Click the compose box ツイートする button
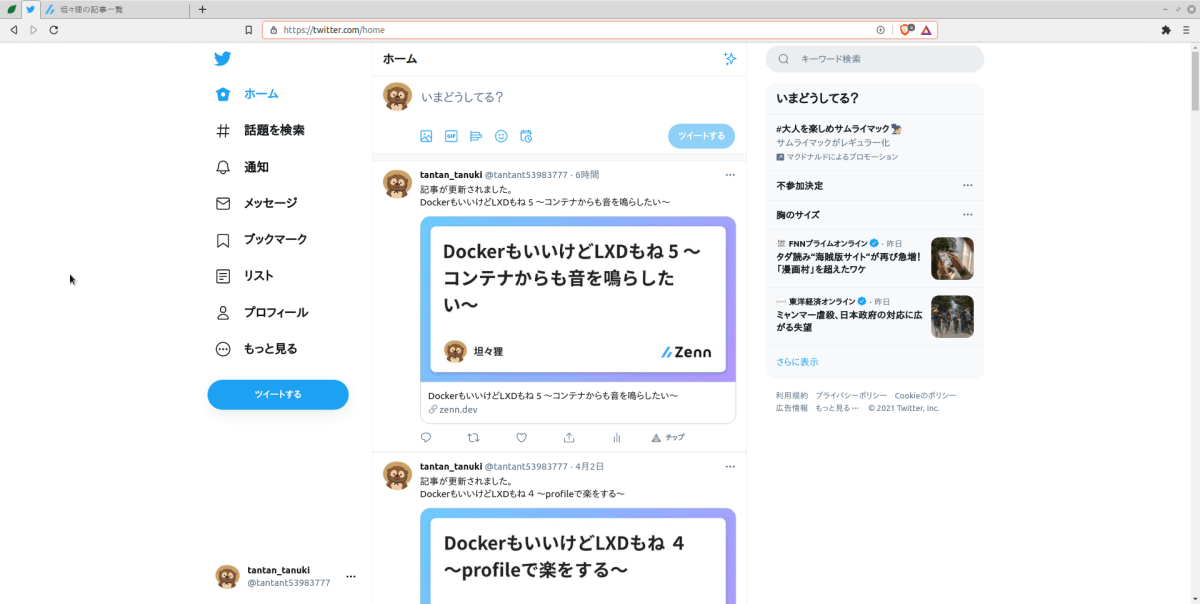 click(x=701, y=136)
